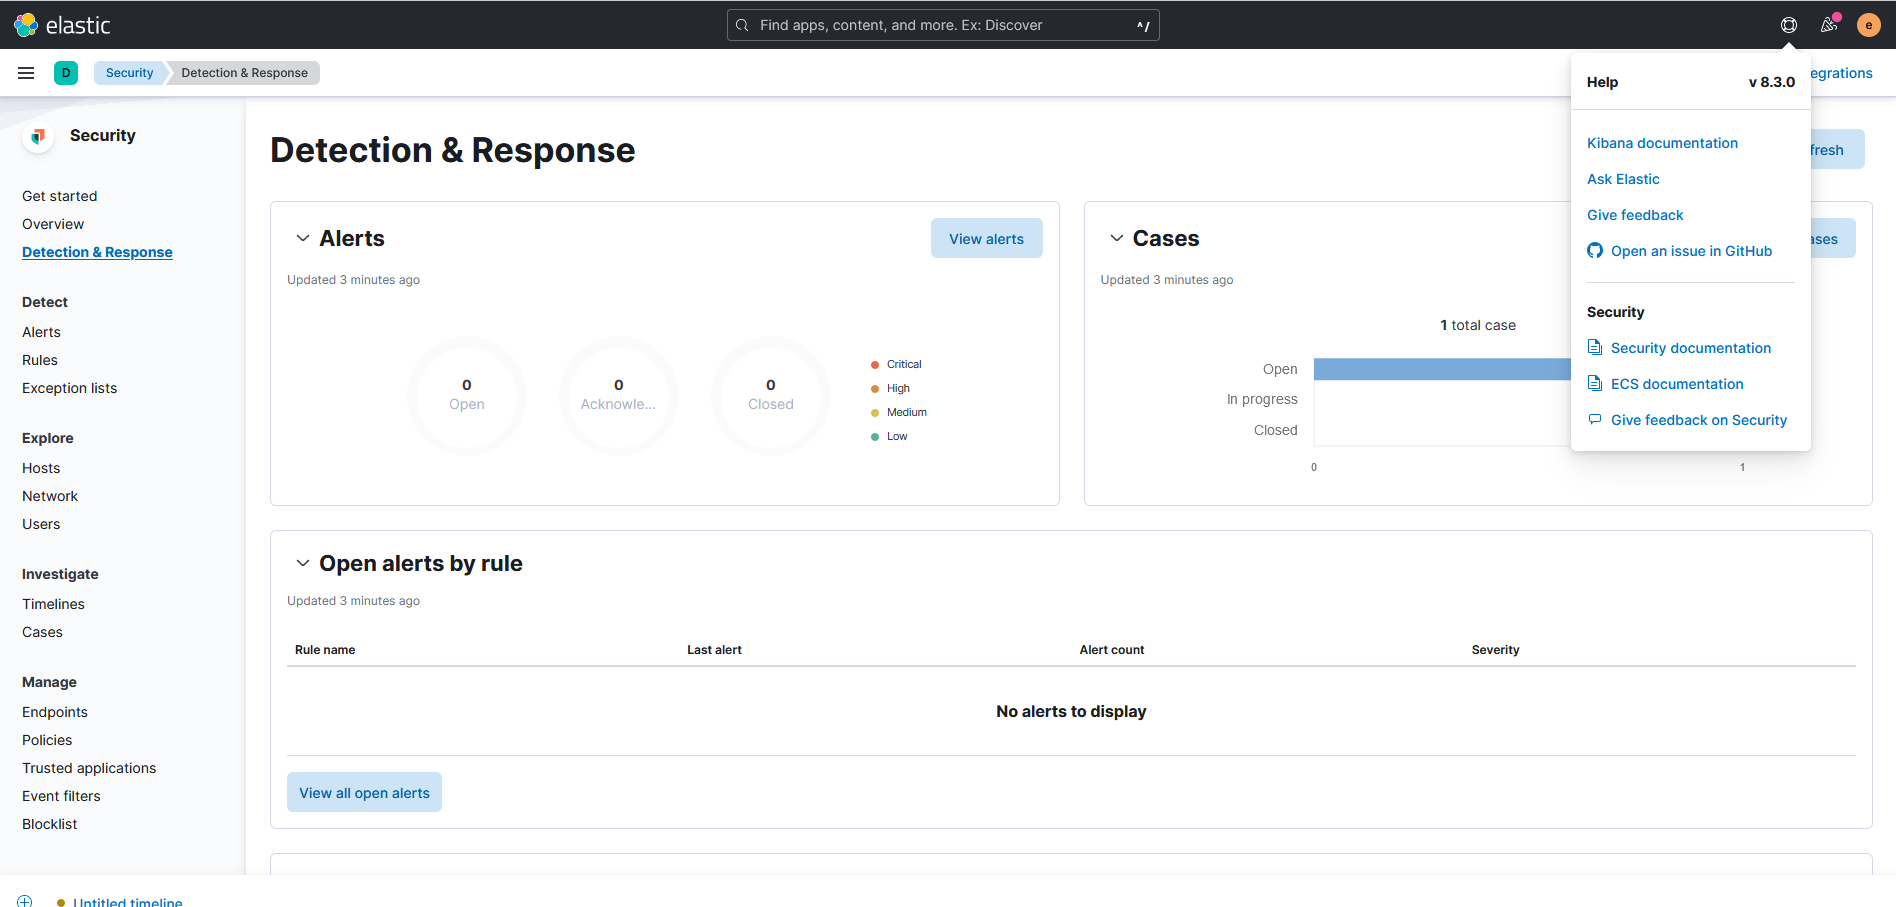Open Timelines under Investigate
This screenshot has width=1896, height=907.
(x=53, y=604)
